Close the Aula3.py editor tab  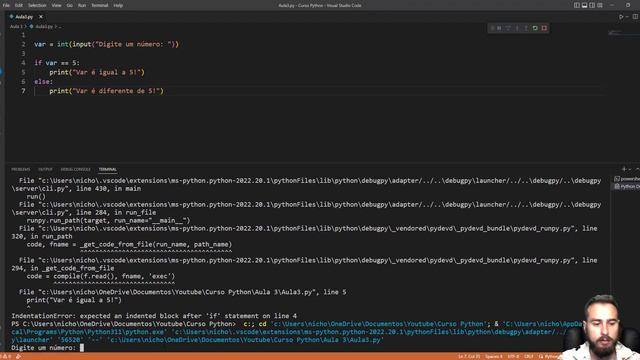pos(41,17)
